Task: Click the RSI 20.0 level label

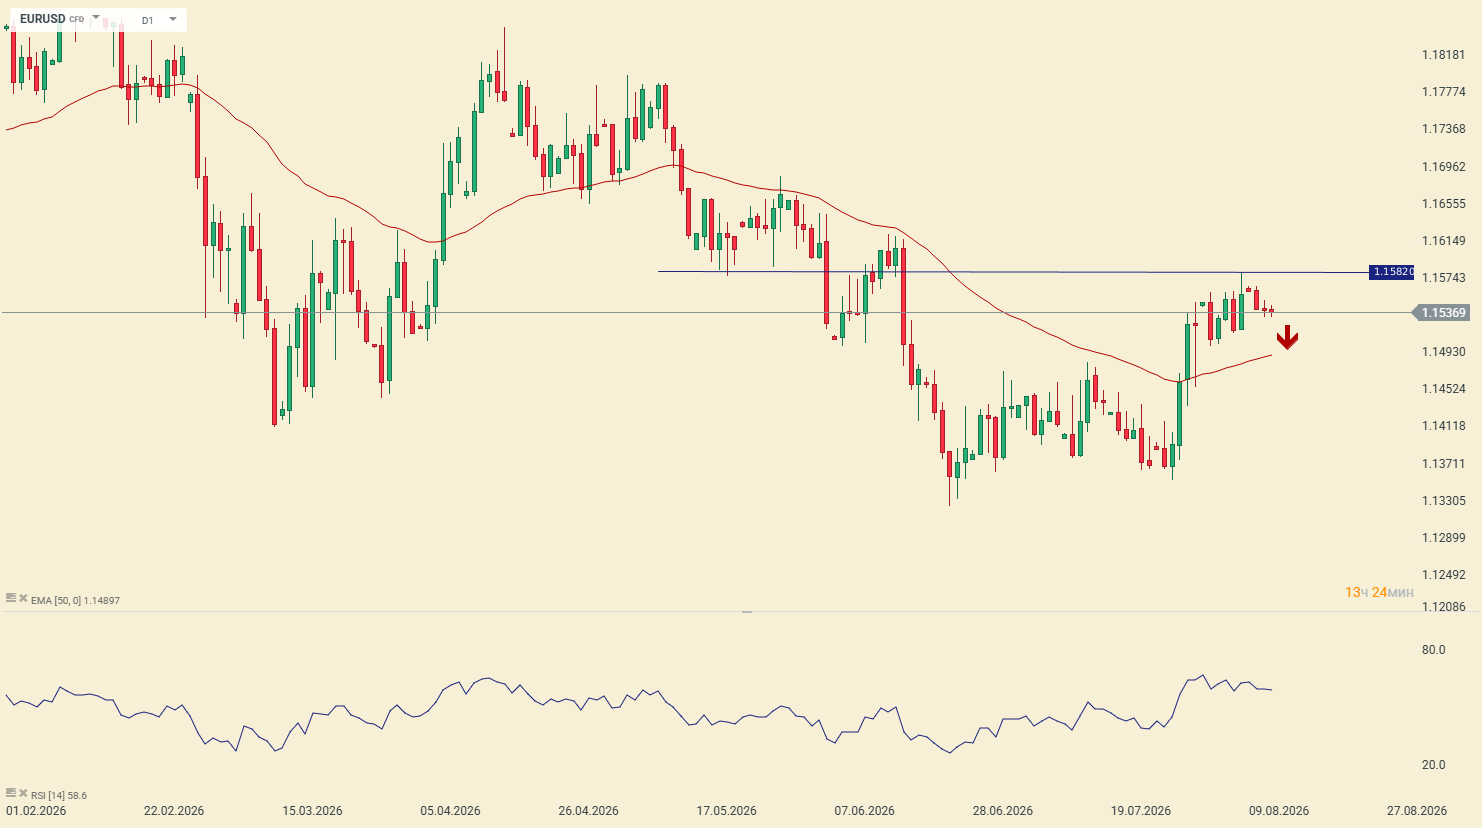Action: 1433,765
